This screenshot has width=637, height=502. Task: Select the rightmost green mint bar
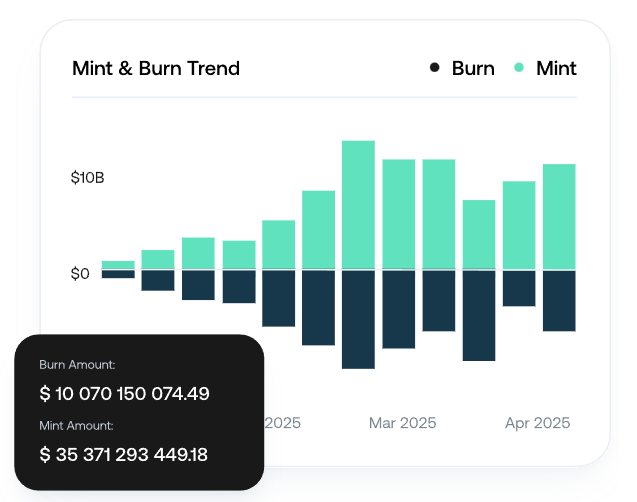click(559, 217)
